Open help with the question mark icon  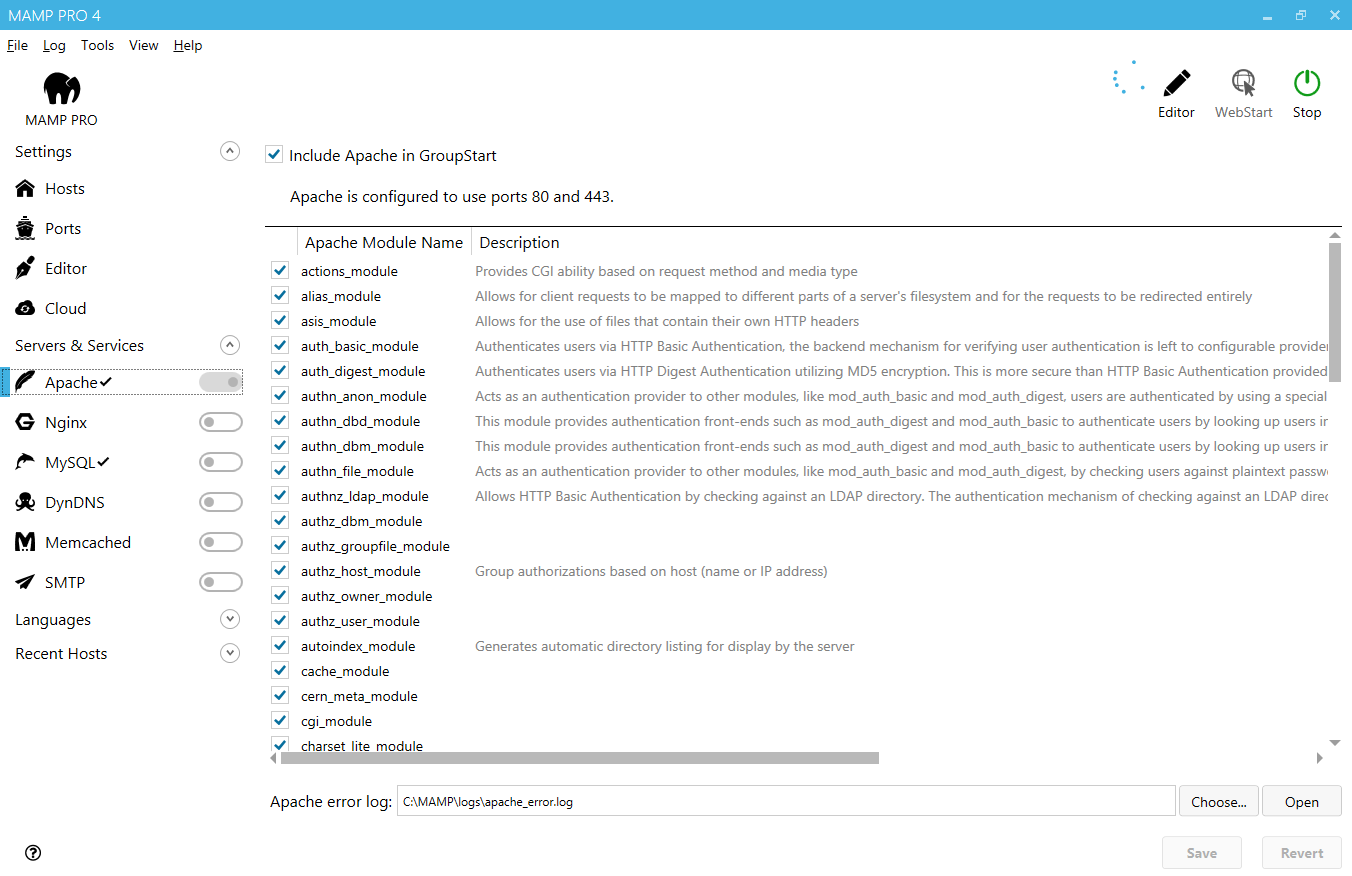tap(33, 853)
